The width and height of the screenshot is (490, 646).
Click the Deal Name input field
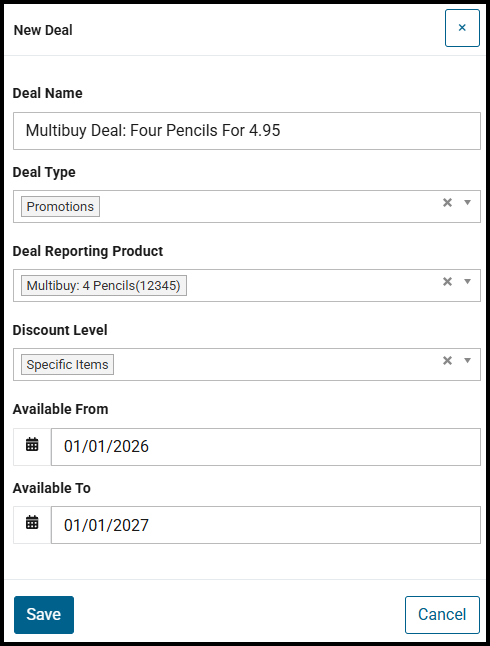(x=246, y=131)
